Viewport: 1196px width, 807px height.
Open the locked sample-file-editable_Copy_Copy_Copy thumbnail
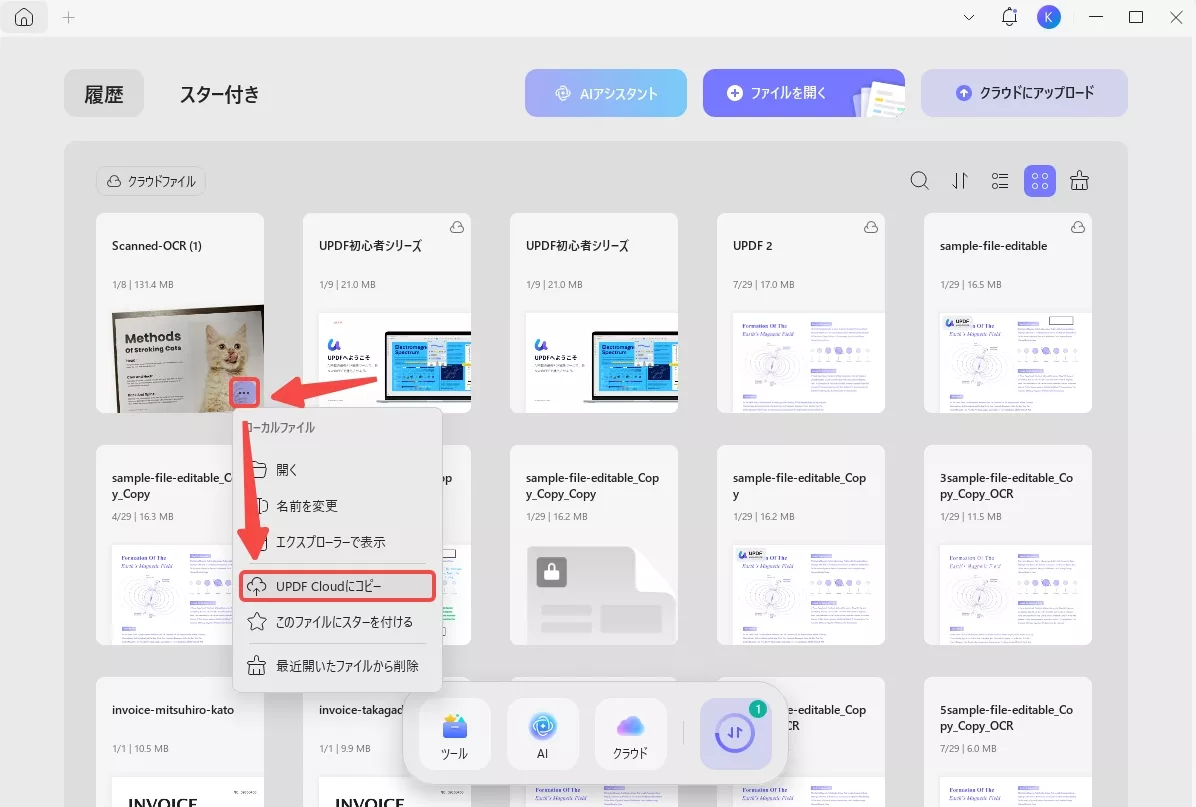(601, 595)
